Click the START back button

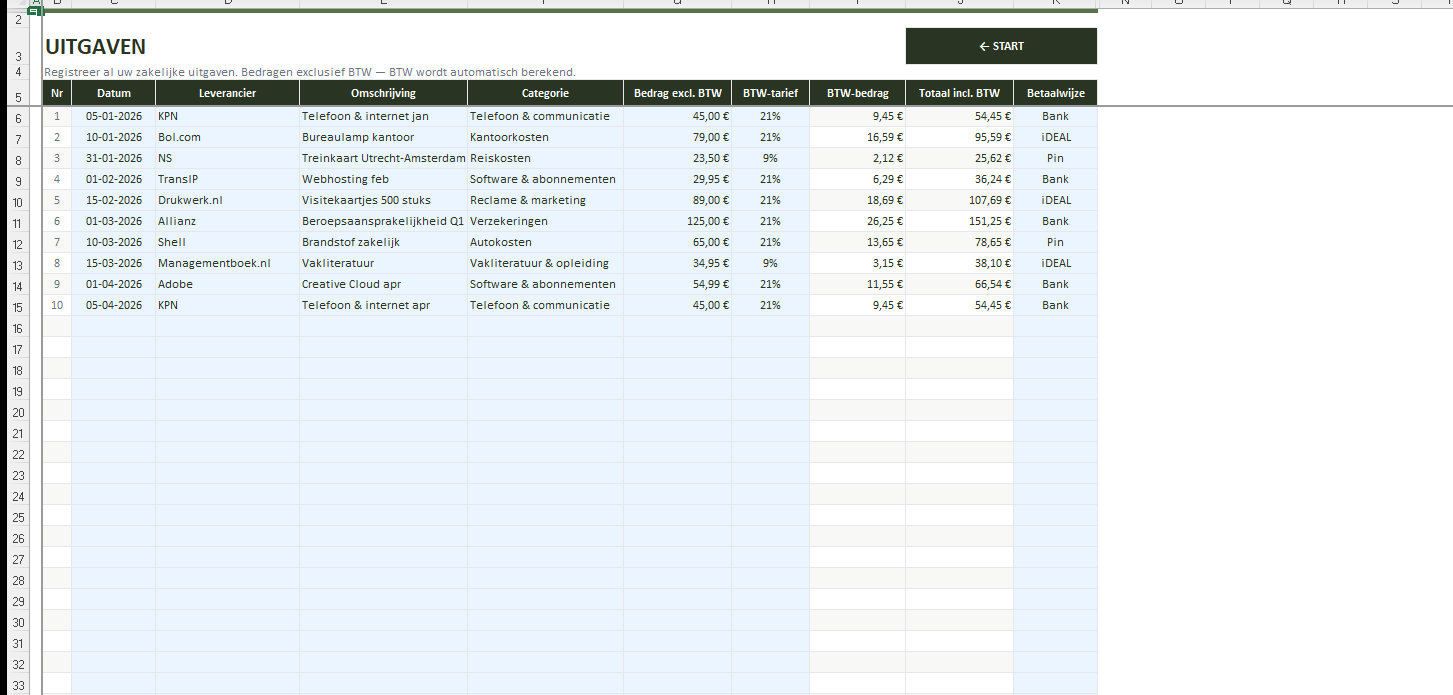click(x=1001, y=46)
